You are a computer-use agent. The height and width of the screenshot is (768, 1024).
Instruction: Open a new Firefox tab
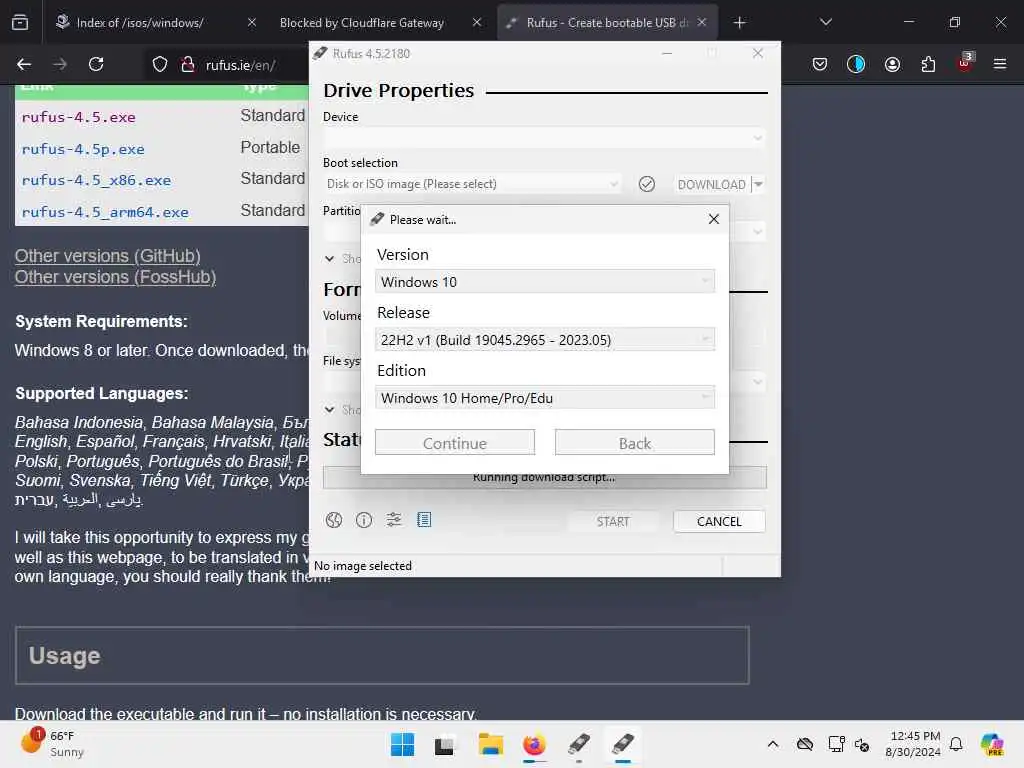click(739, 23)
